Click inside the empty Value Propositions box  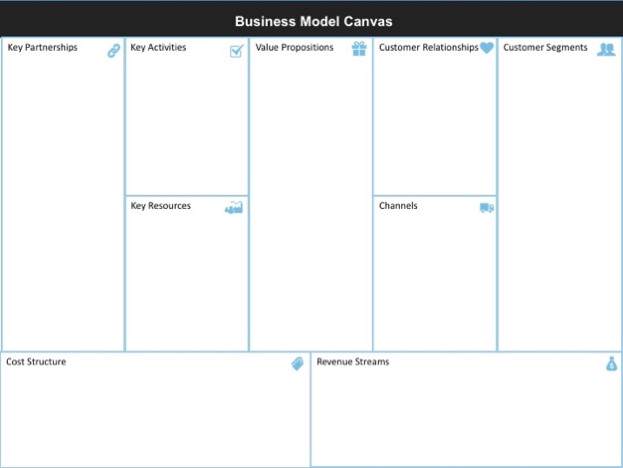(x=311, y=203)
